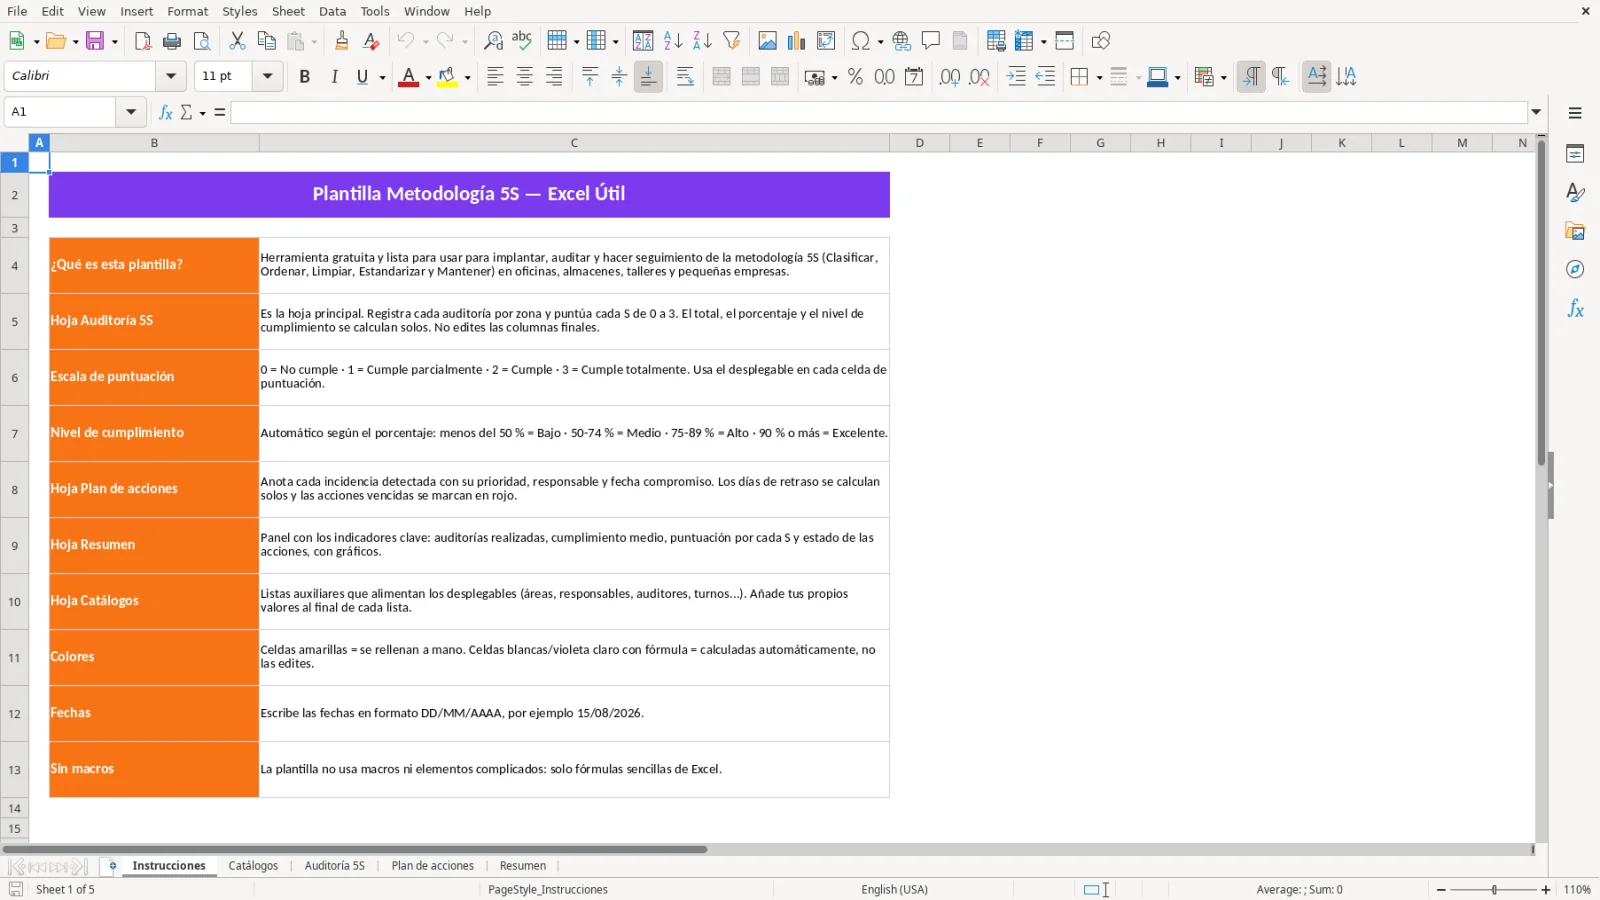Open the font size dropdown
The image size is (1600, 900).
point(267,76)
